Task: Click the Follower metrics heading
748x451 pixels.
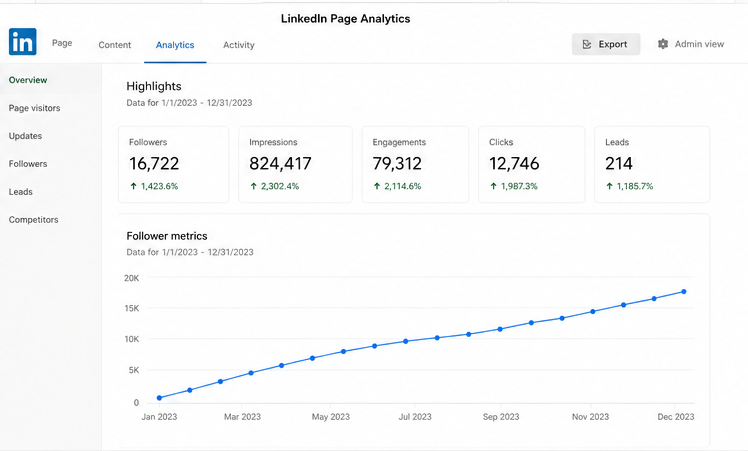Action: [x=167, y=236]
